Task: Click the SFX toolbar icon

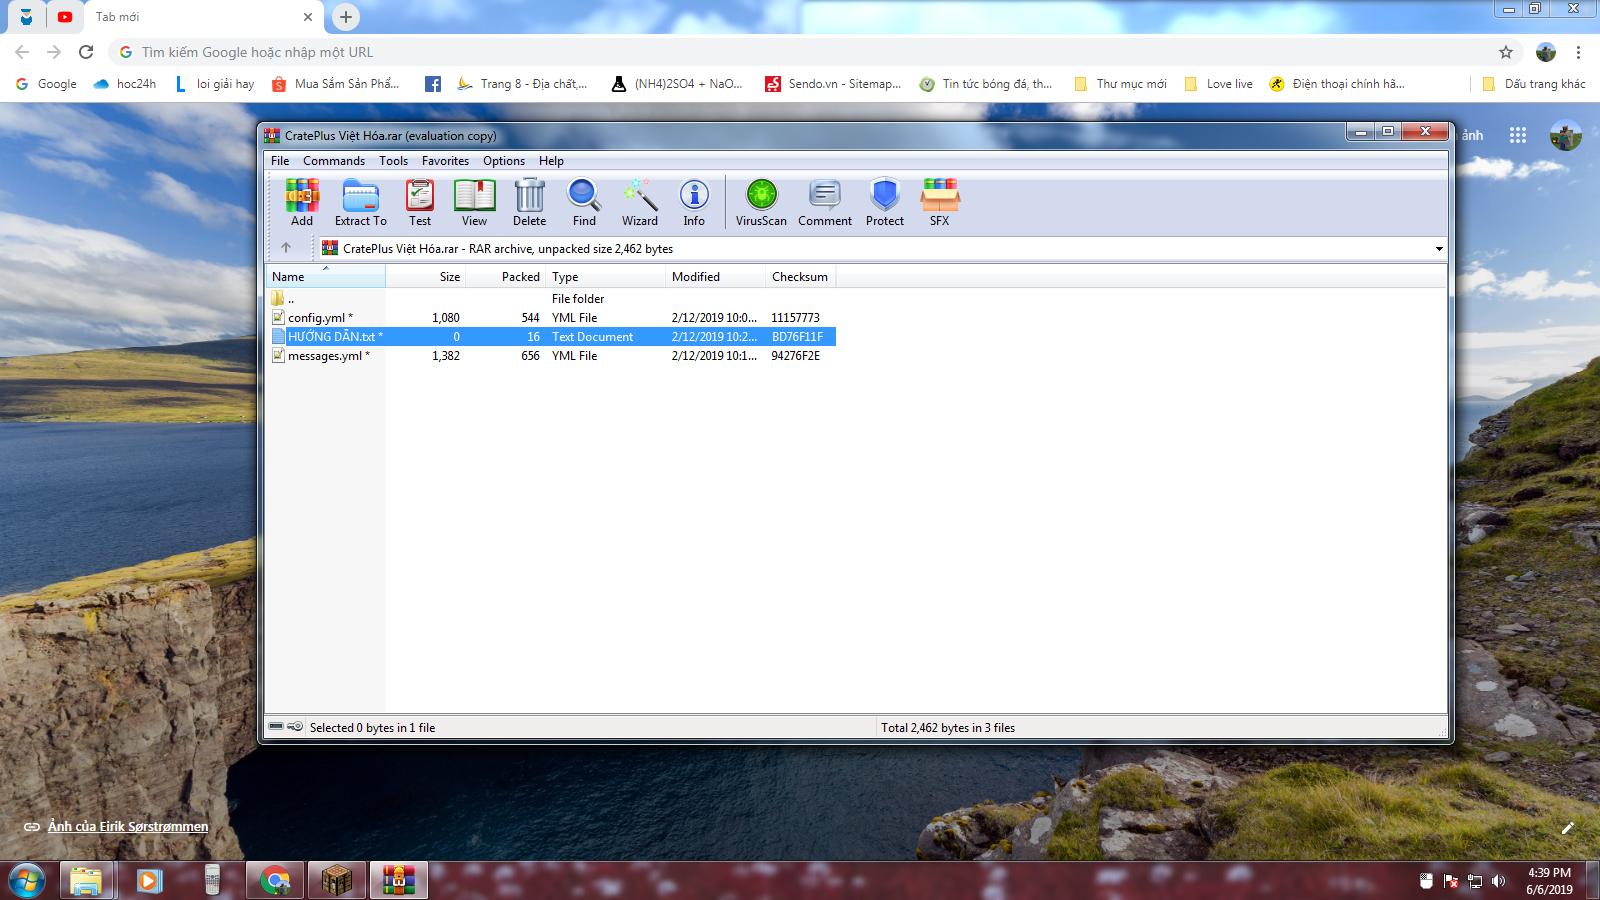Action: [940, 202]
